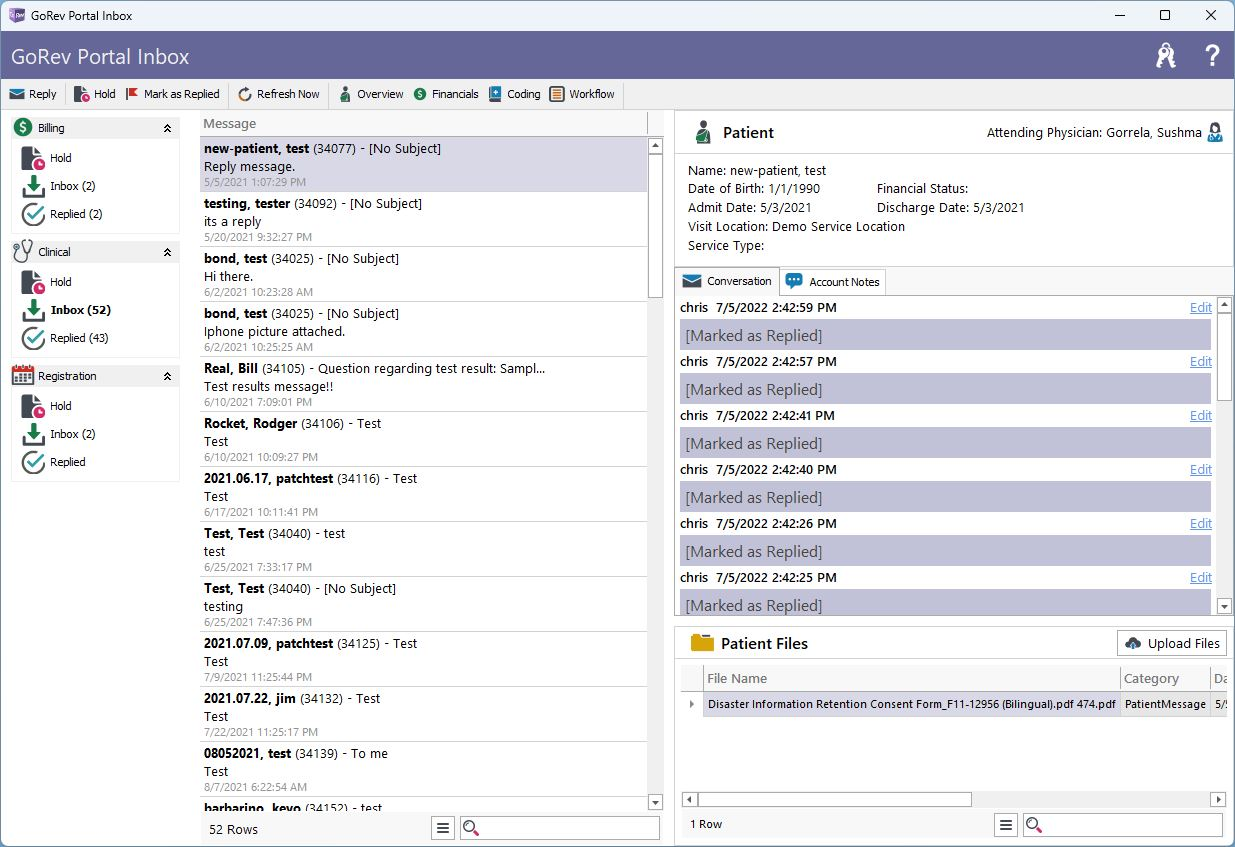Click Patient Files horizontal scrollbar right arrow
Viewport: 1235px width, 847px height.
(x=1218, y=800)
